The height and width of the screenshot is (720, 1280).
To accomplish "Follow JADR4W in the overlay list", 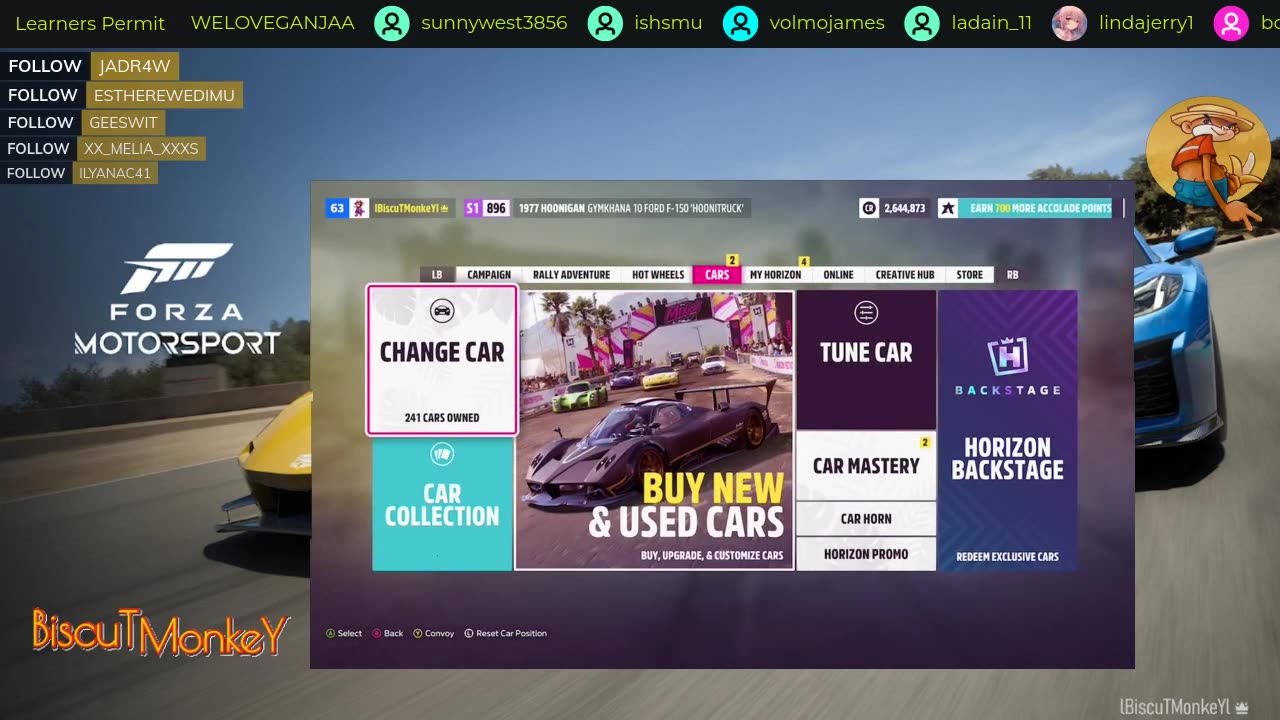I will [90, 66].
